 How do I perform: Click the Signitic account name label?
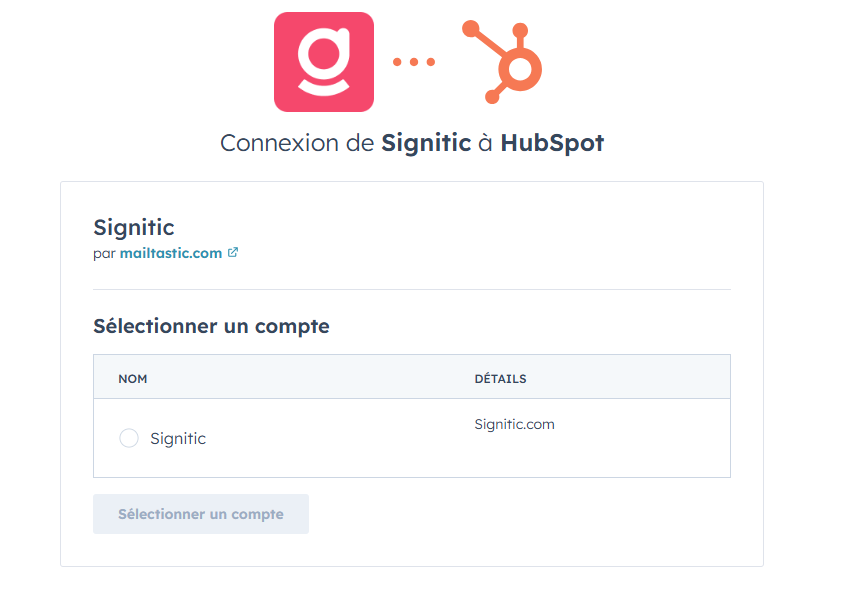pos(178,438)
